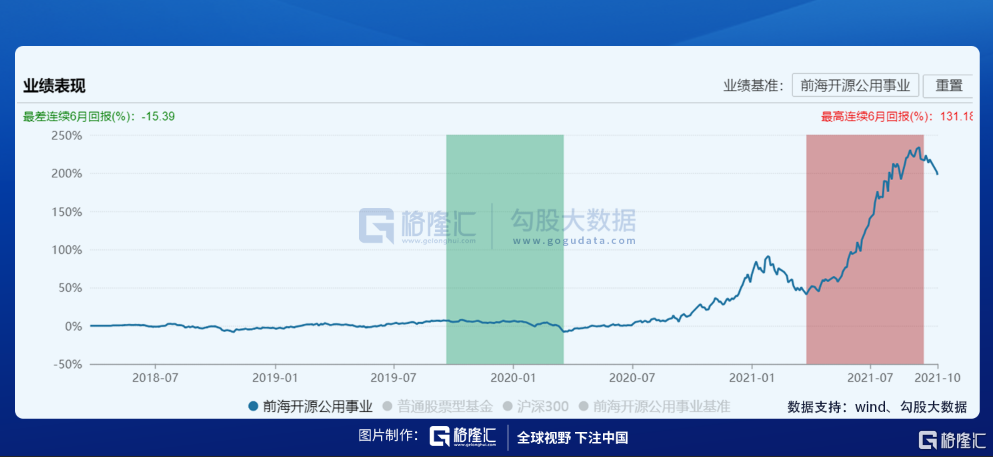Click the 100% y-axis label
993x457 pixels.
pos(66,250)
